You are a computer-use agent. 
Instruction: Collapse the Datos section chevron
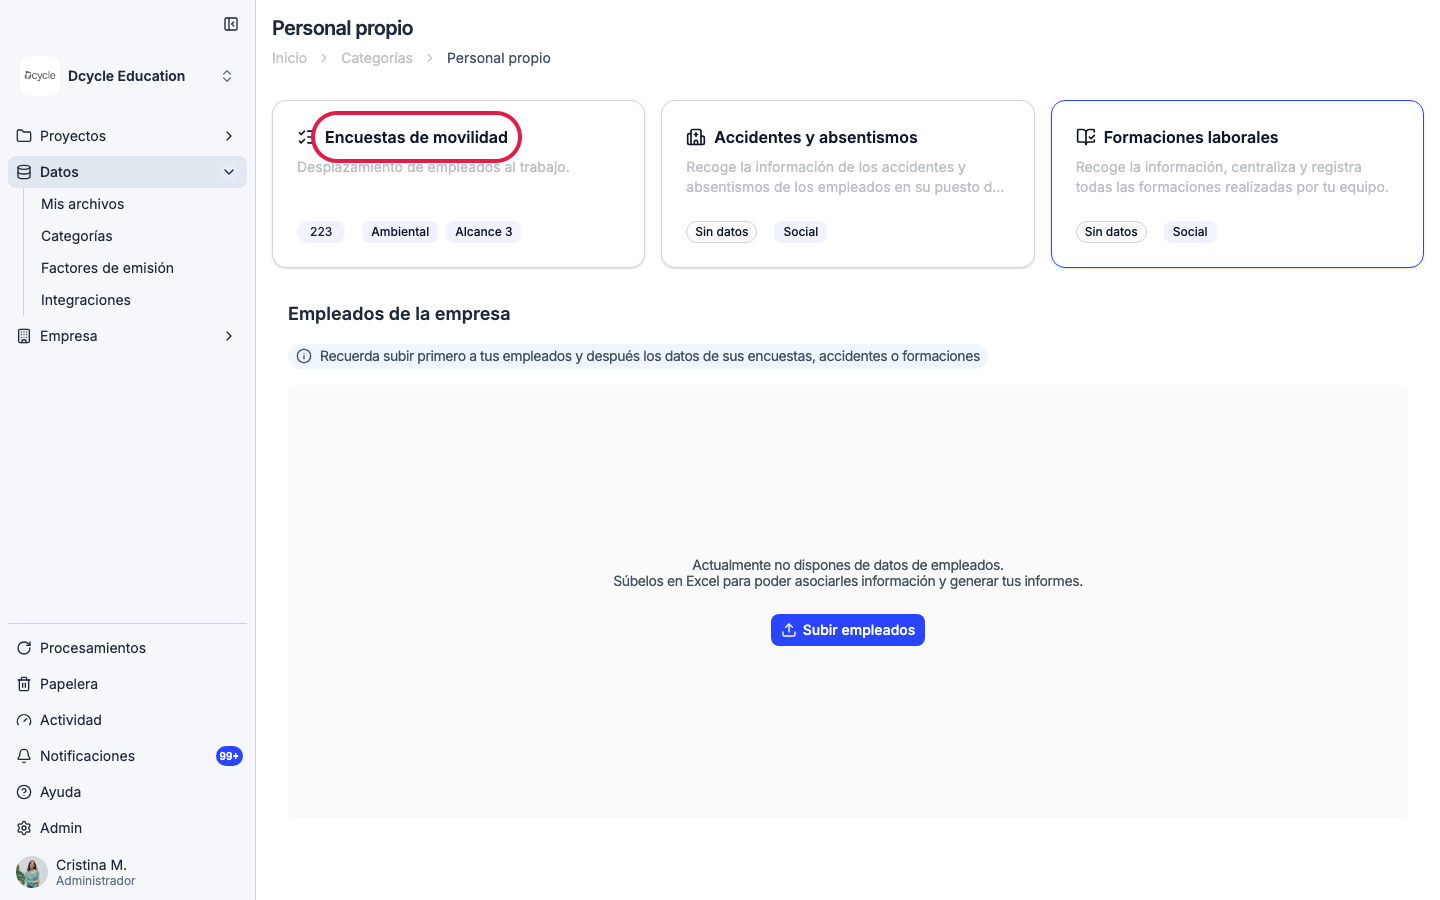pos(229,172)
